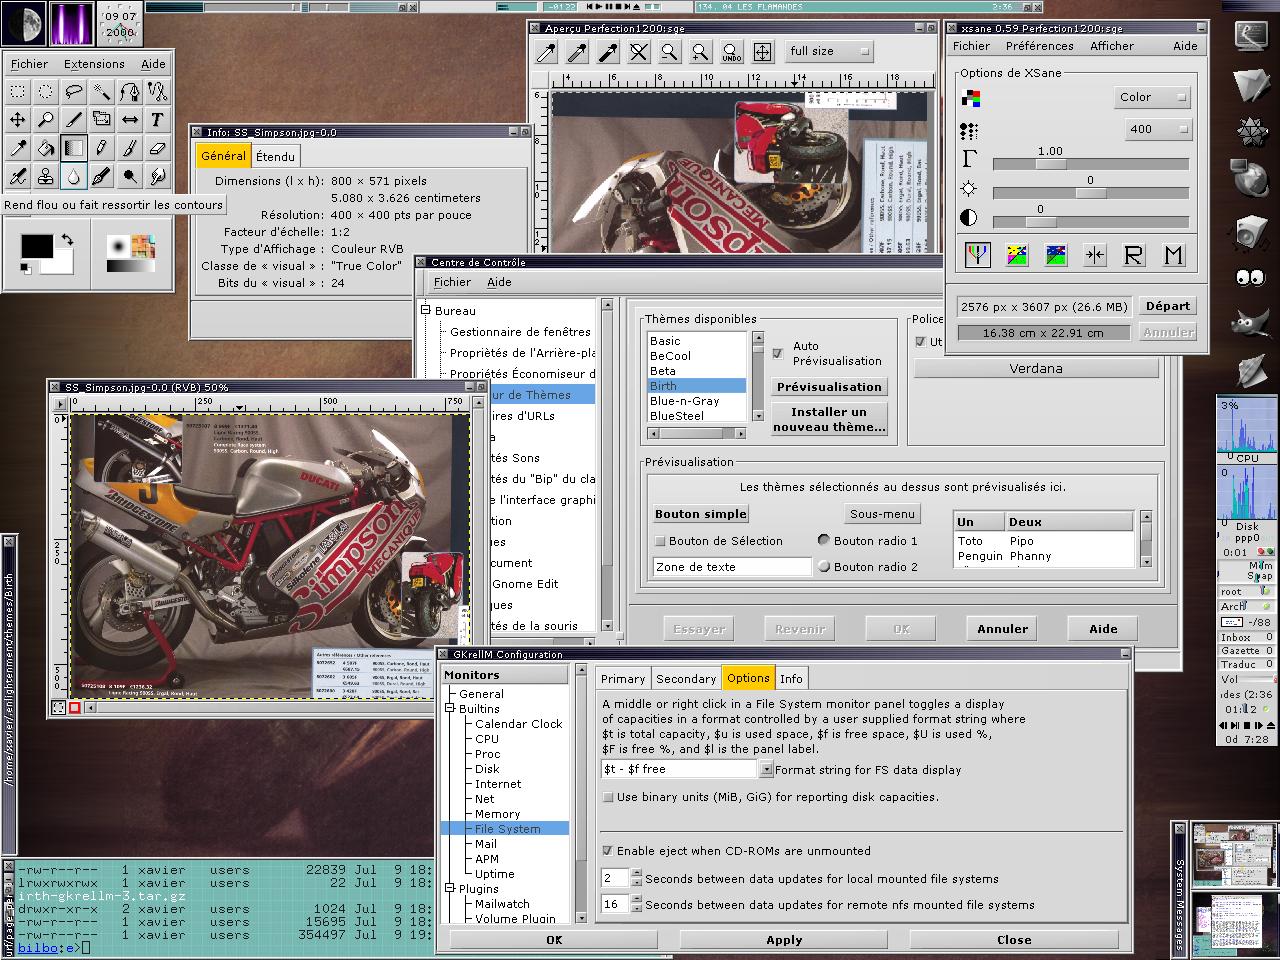The height and width of the screenshot is (960, 1280).
Task: Choose the pencil tool in GIMP toolbox
Action: click(101, 148)
